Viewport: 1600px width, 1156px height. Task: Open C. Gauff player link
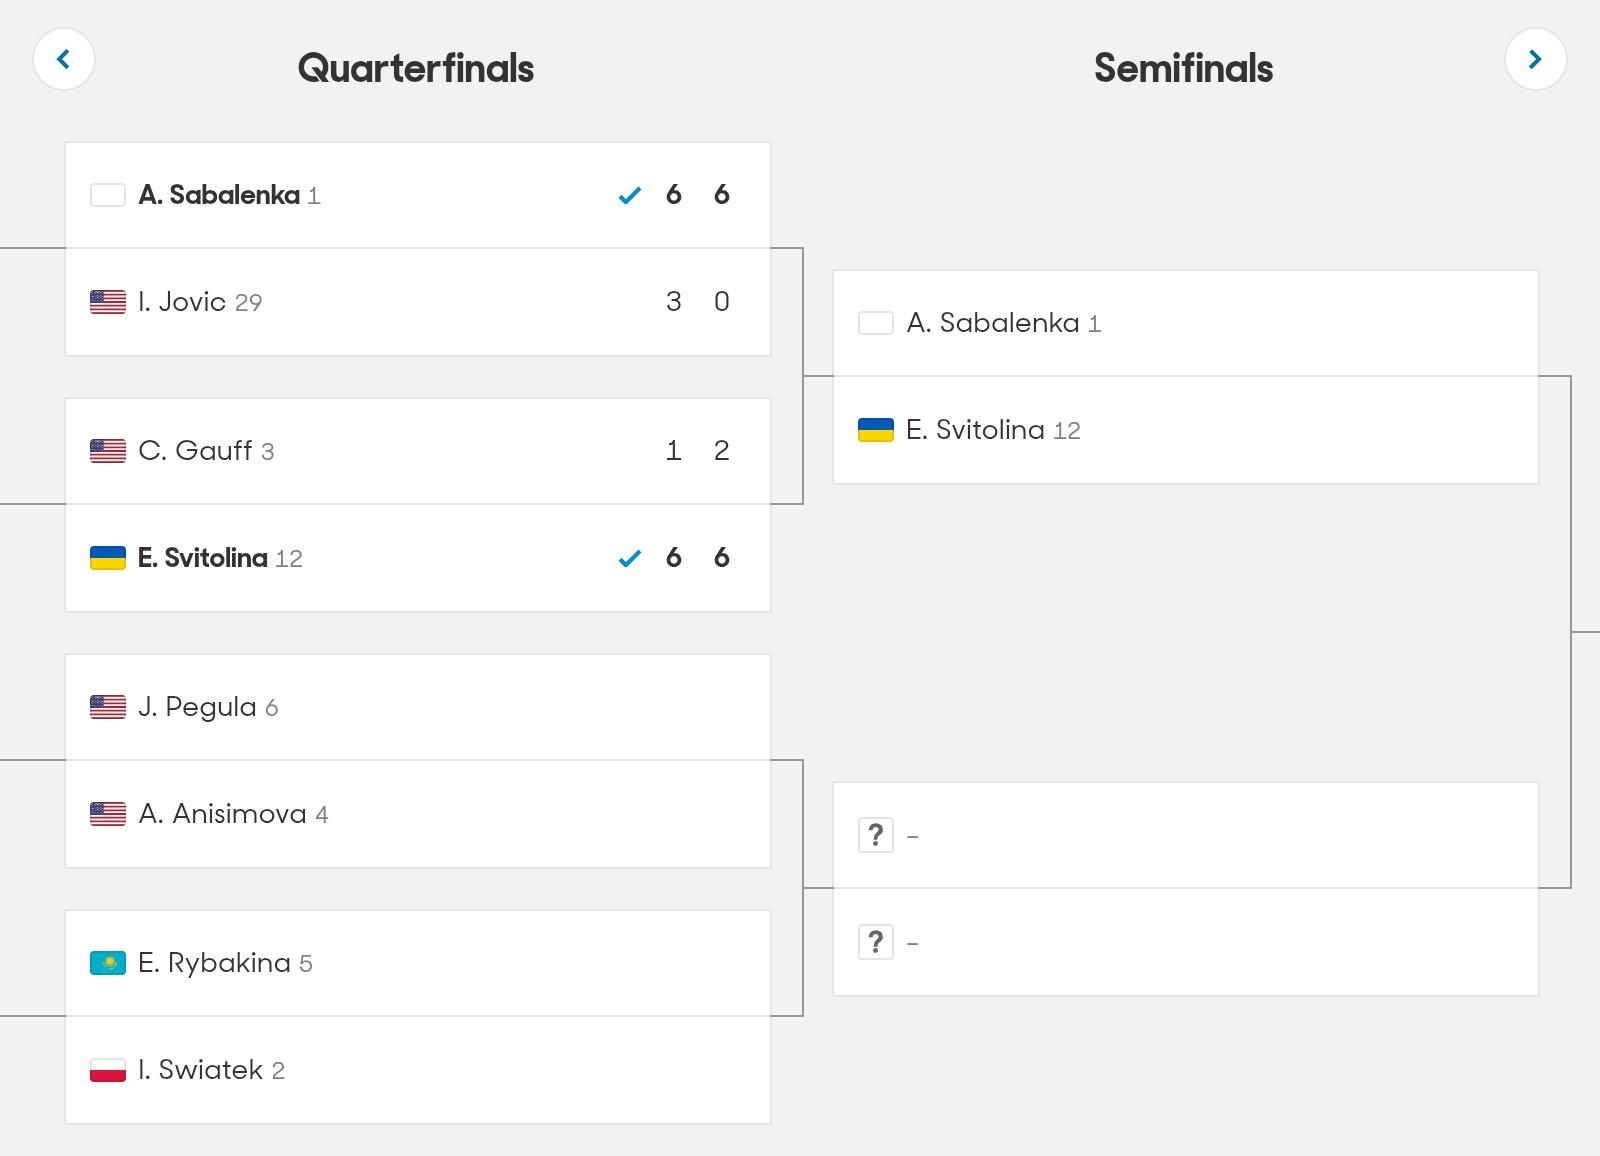click(x=195, y=451)
